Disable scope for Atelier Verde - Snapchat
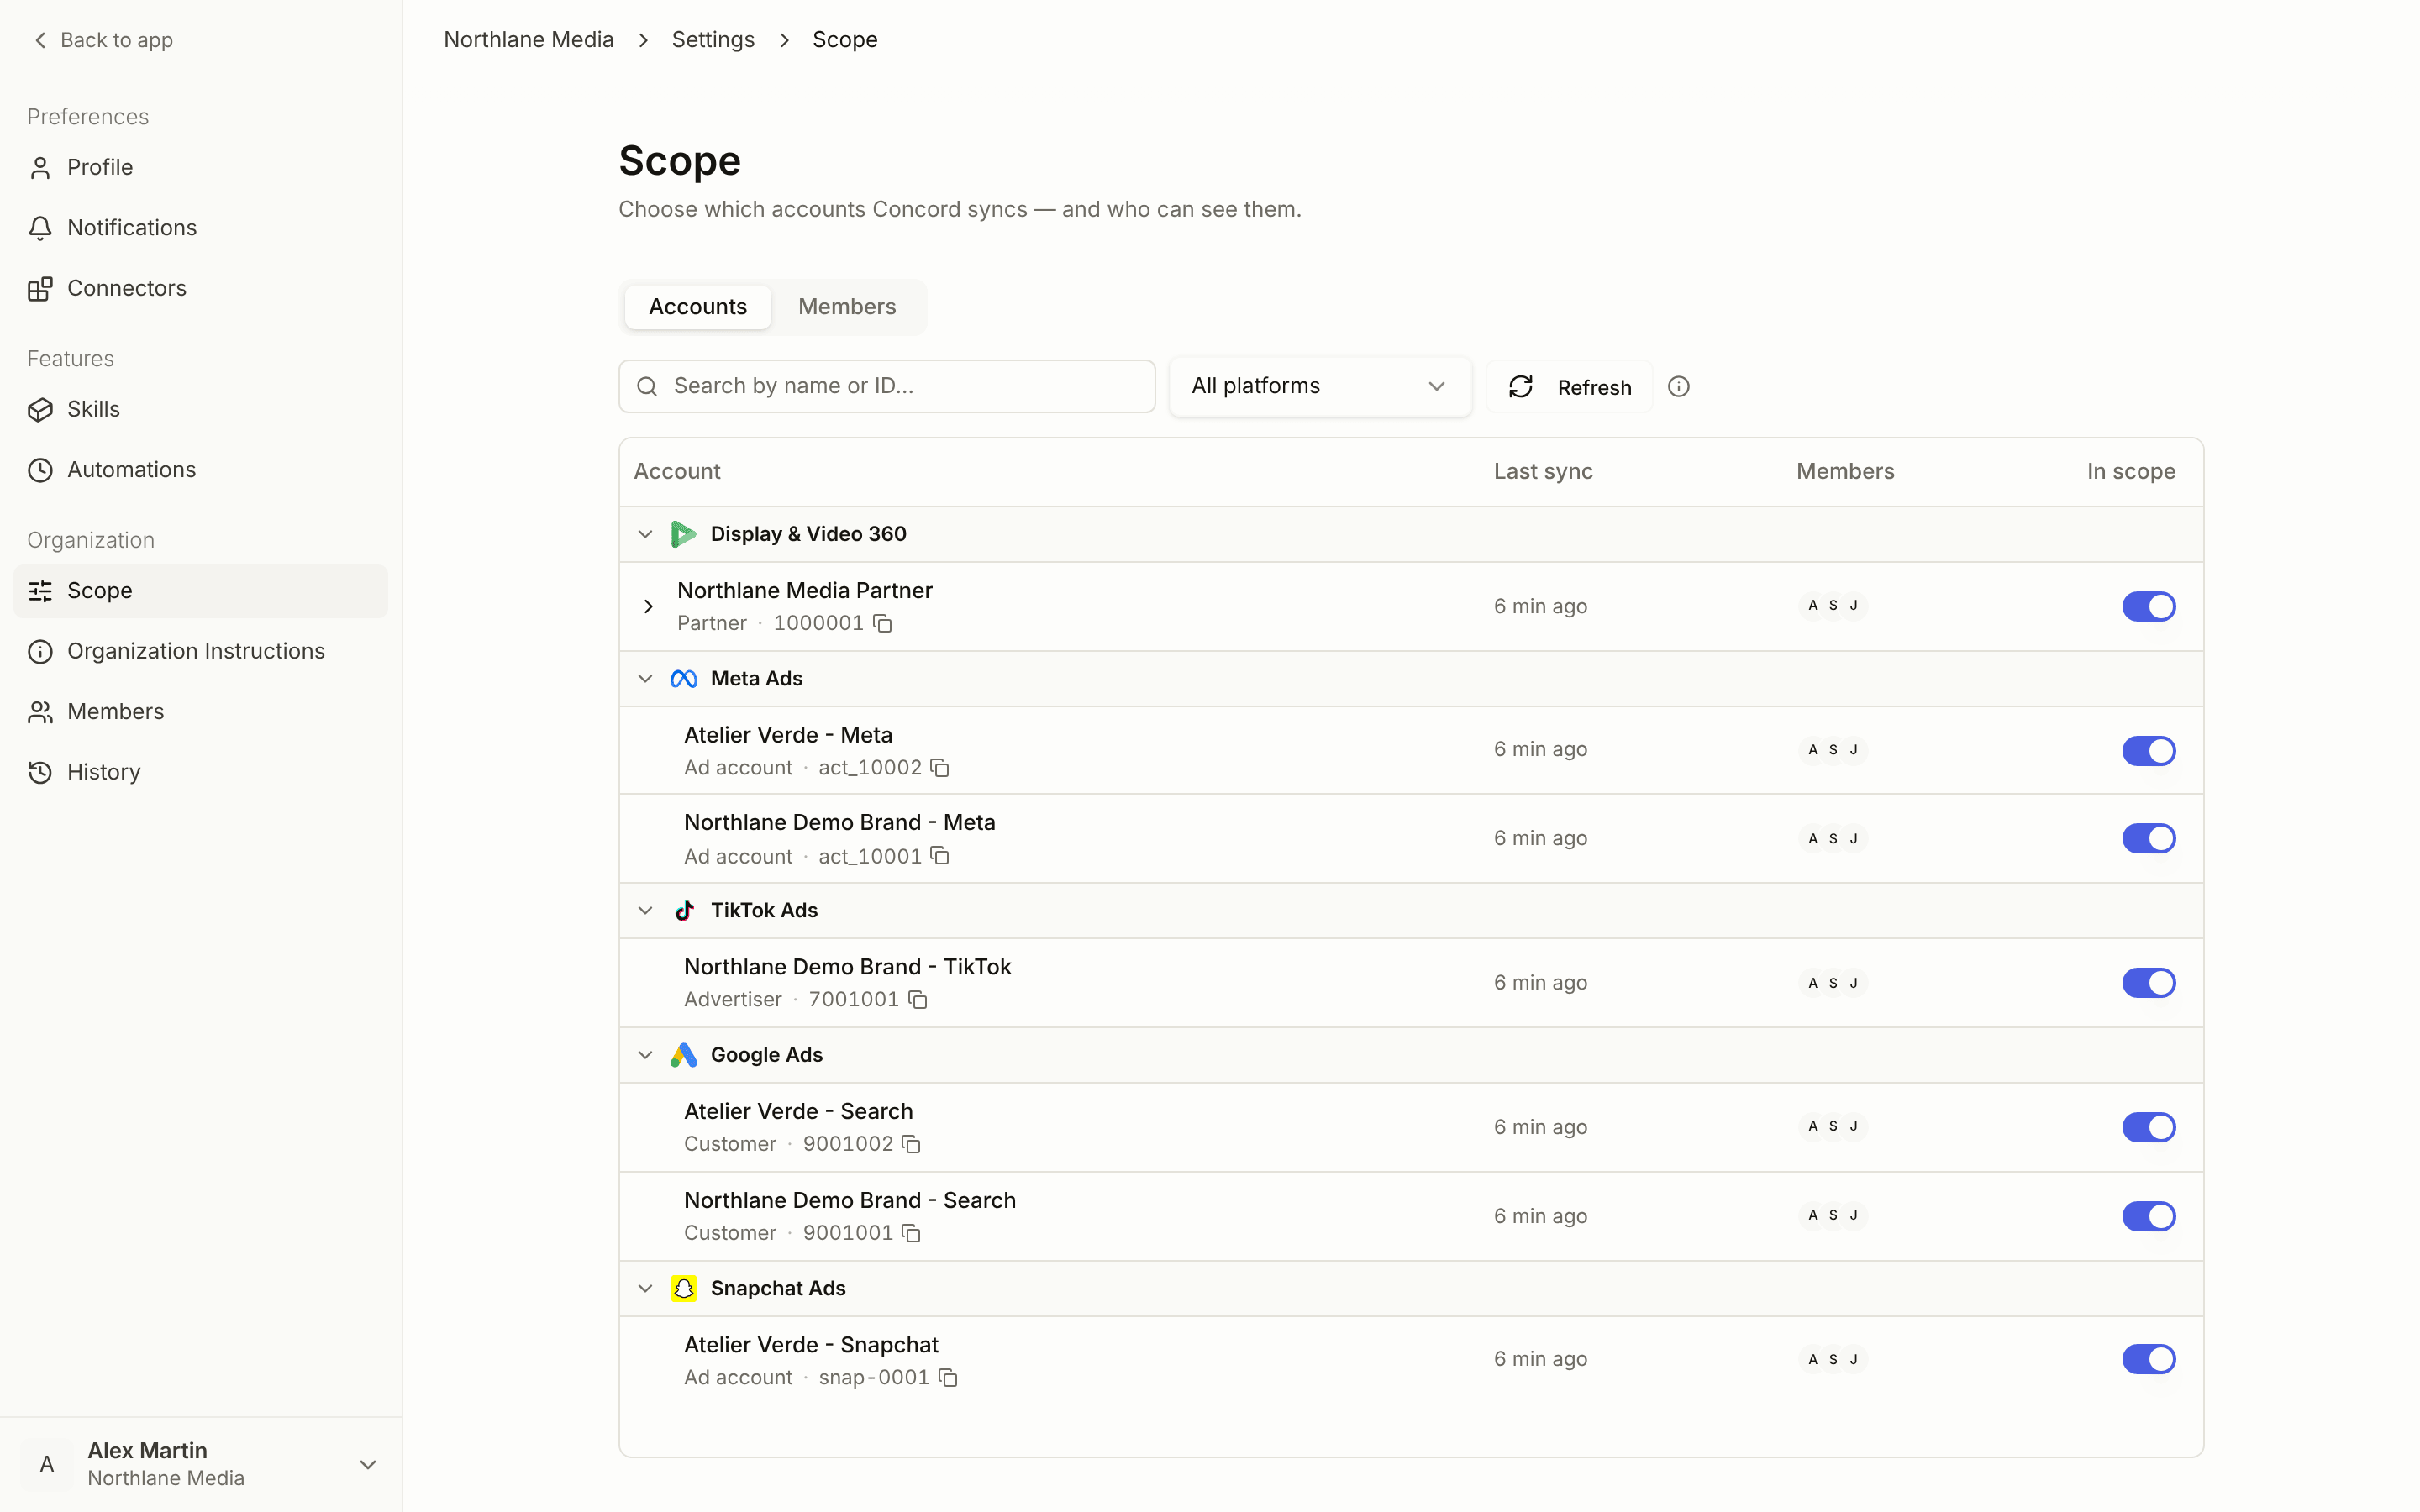 tap(2148, 1359)
